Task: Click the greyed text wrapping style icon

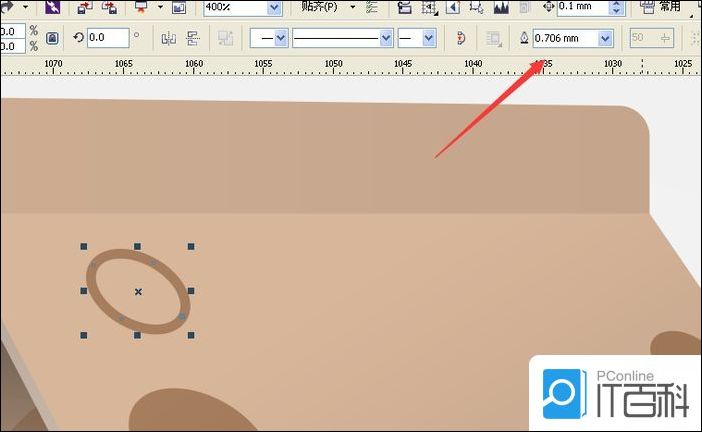Action: 494,39
